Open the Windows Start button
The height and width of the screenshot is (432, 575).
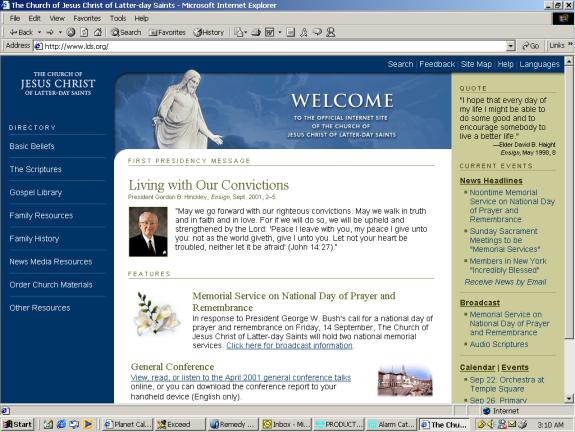(x=17, y=424)
